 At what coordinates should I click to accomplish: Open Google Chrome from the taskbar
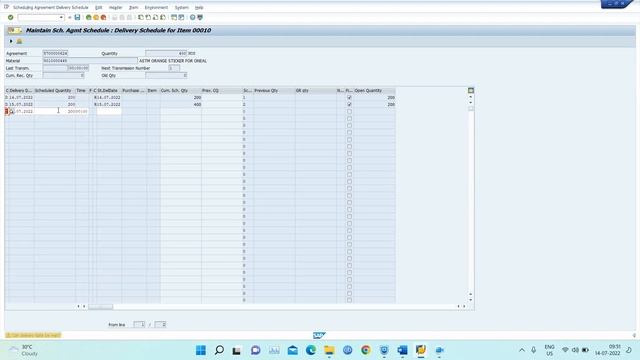click(366, 350)
